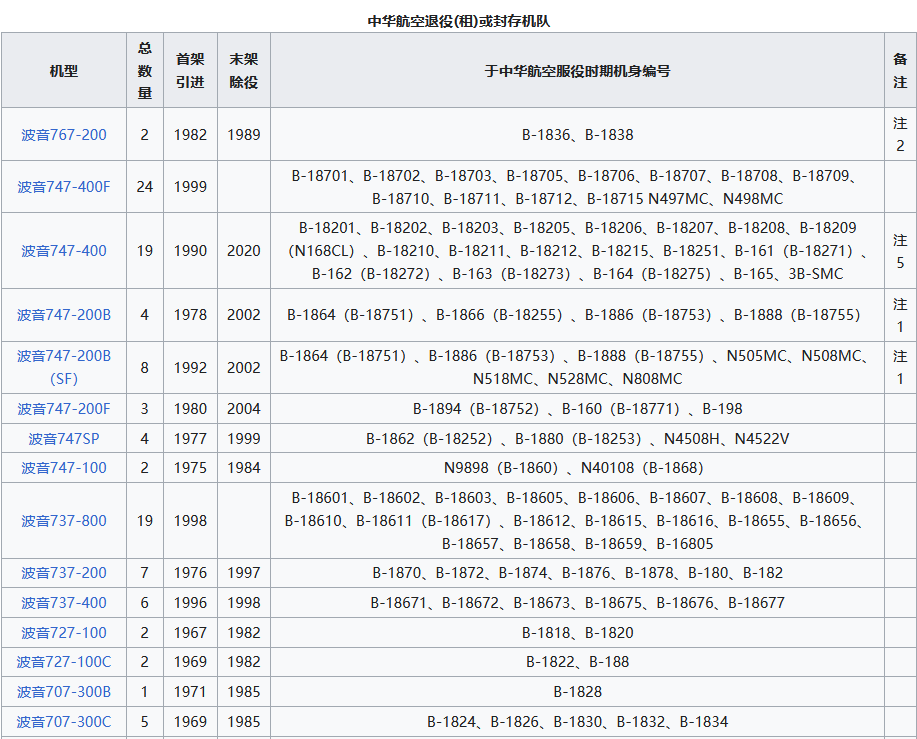Viewport: 917px width, 739px height.
Task: Open the 波音707-300B link
Action: (x=64, y=692)
